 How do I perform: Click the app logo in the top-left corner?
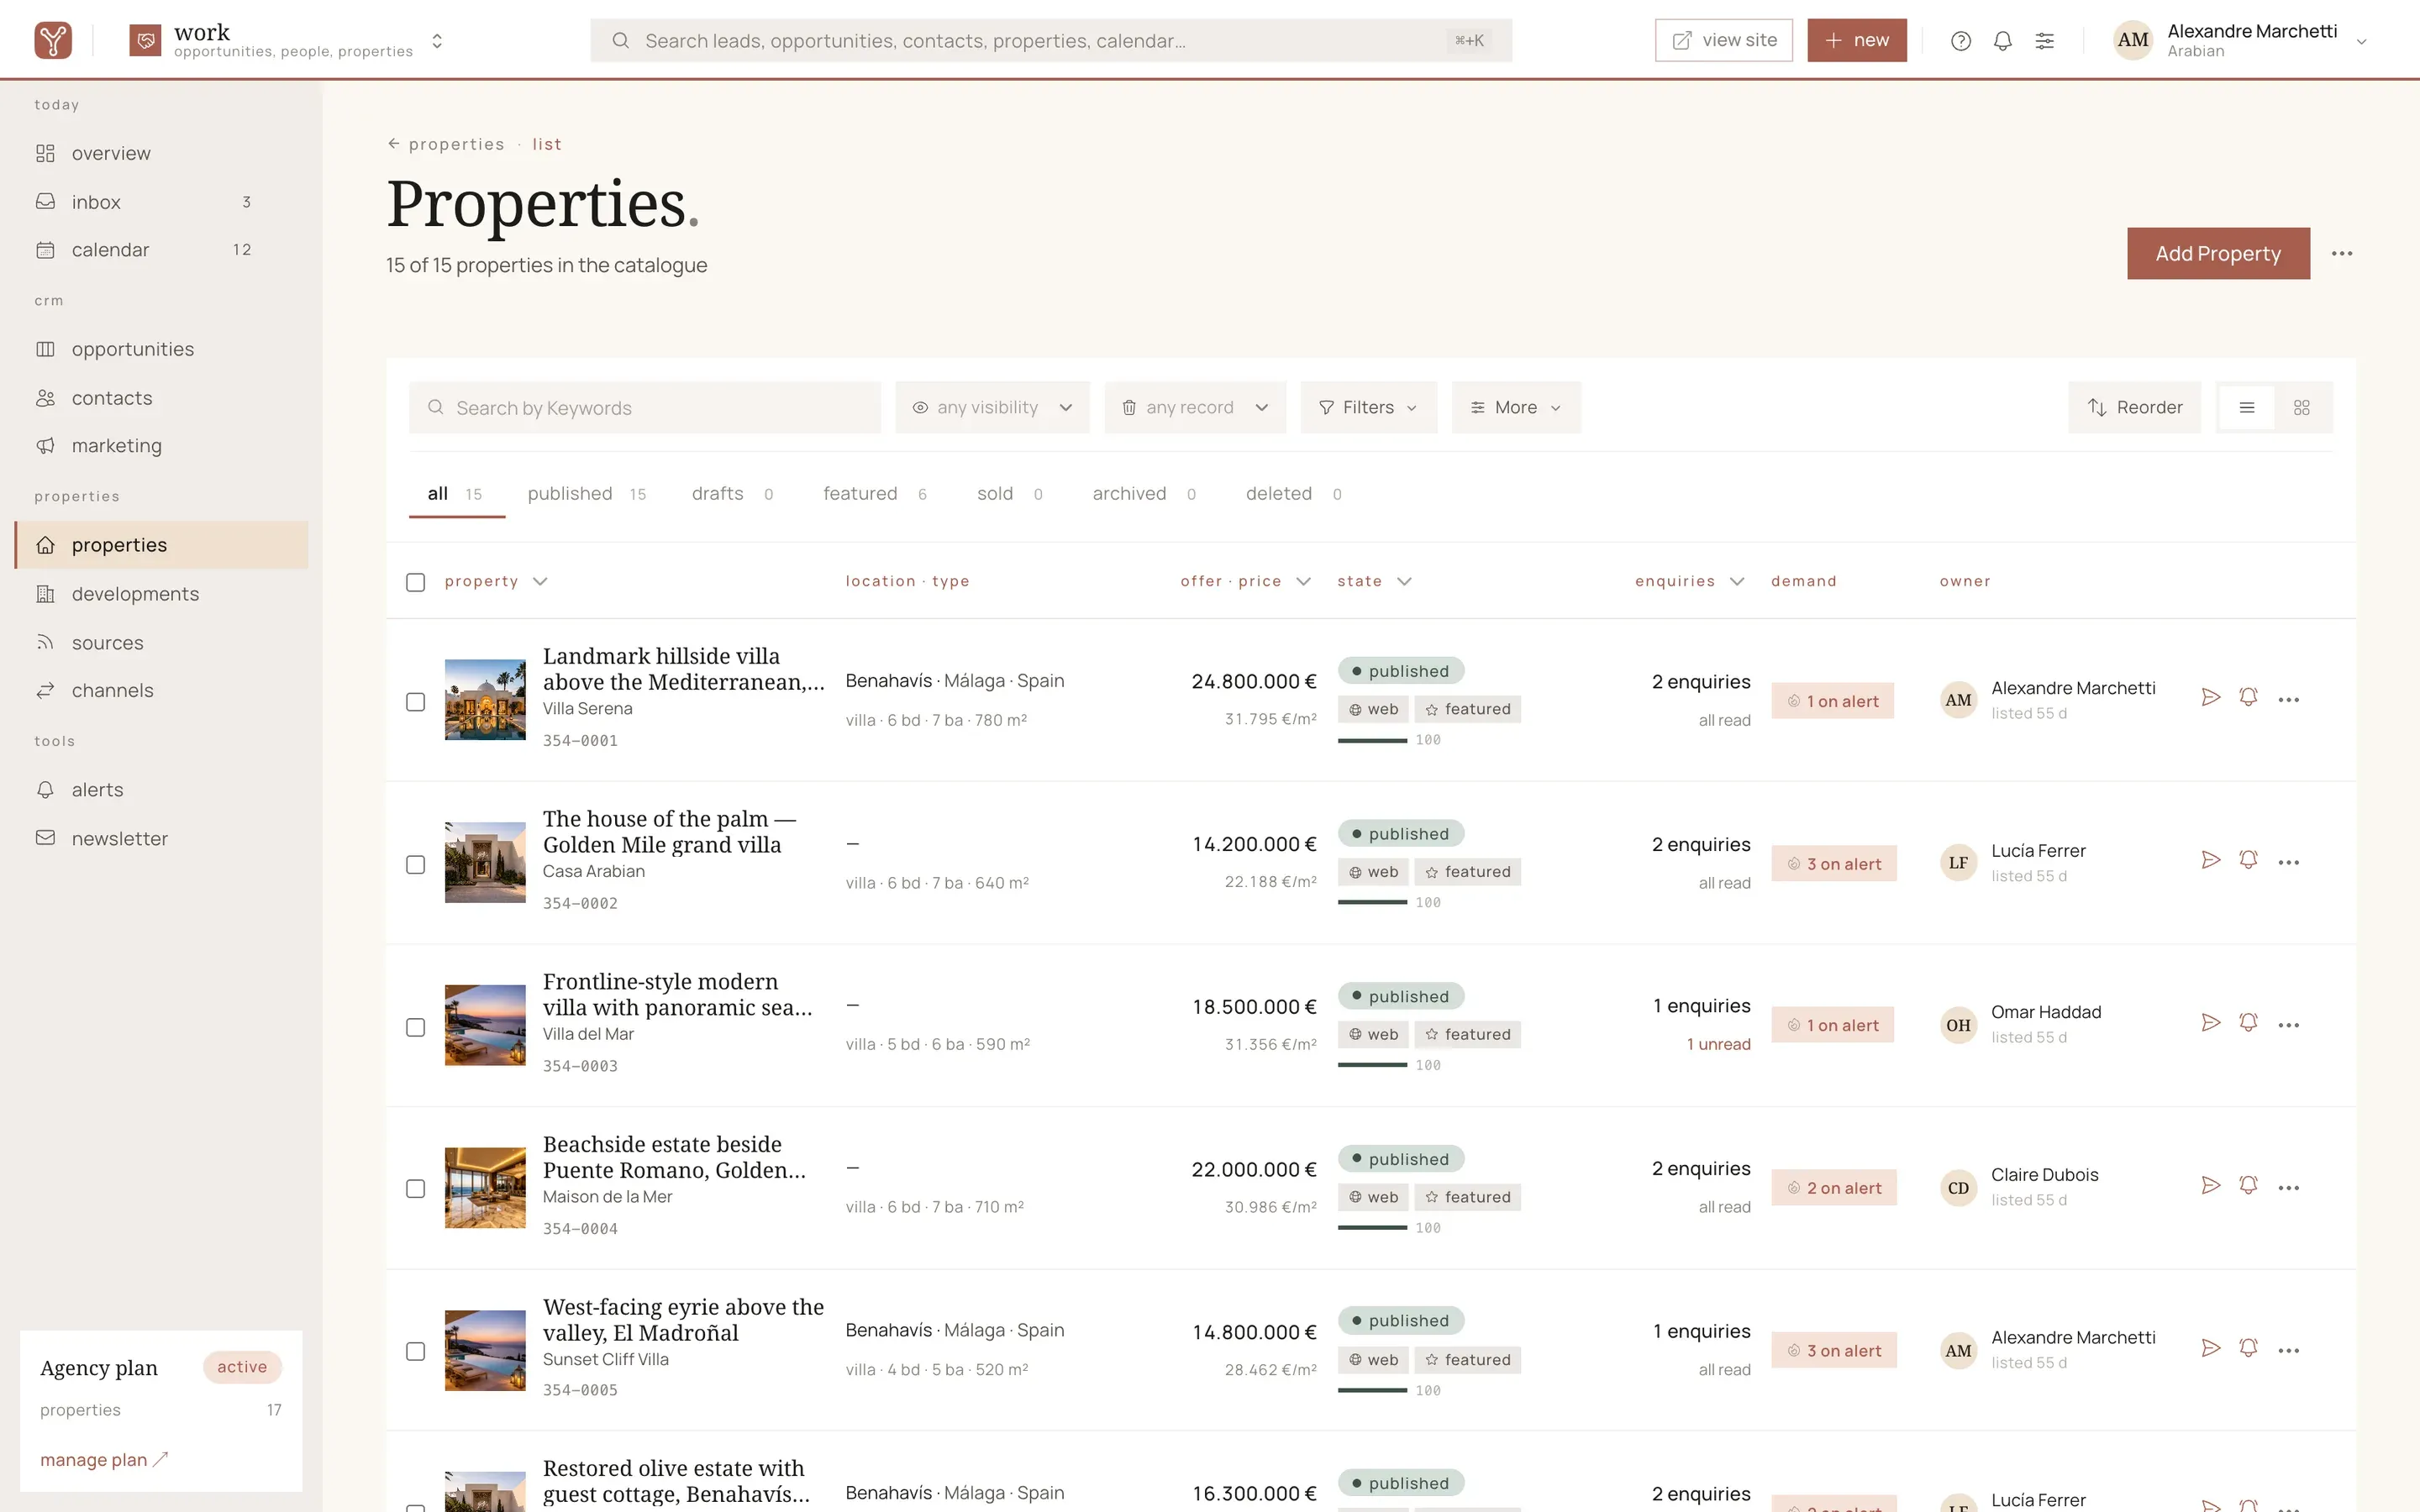point(53,40)
